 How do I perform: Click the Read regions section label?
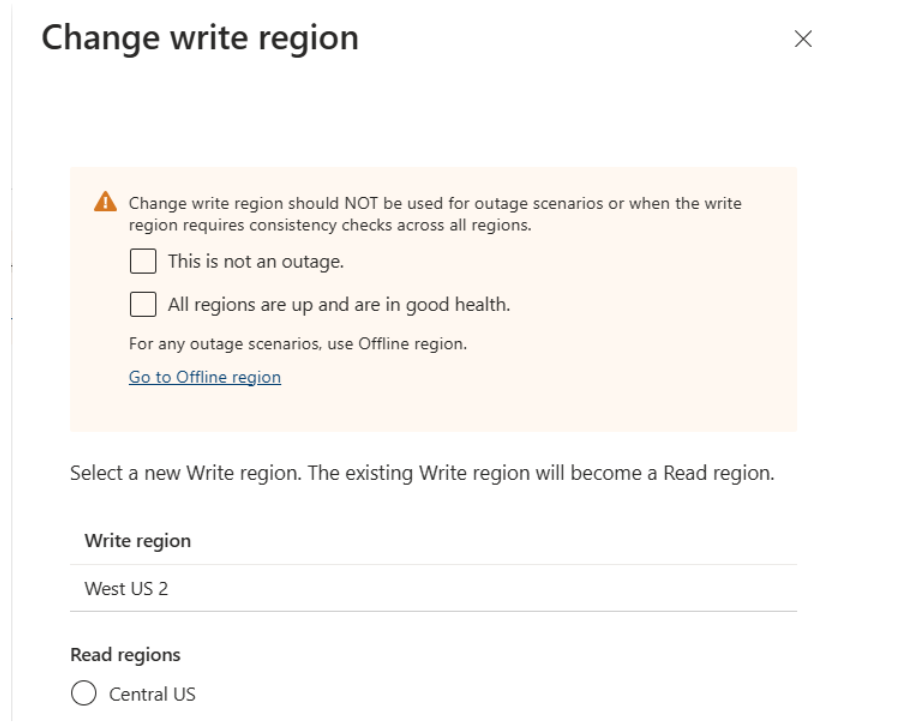[125, 654]
